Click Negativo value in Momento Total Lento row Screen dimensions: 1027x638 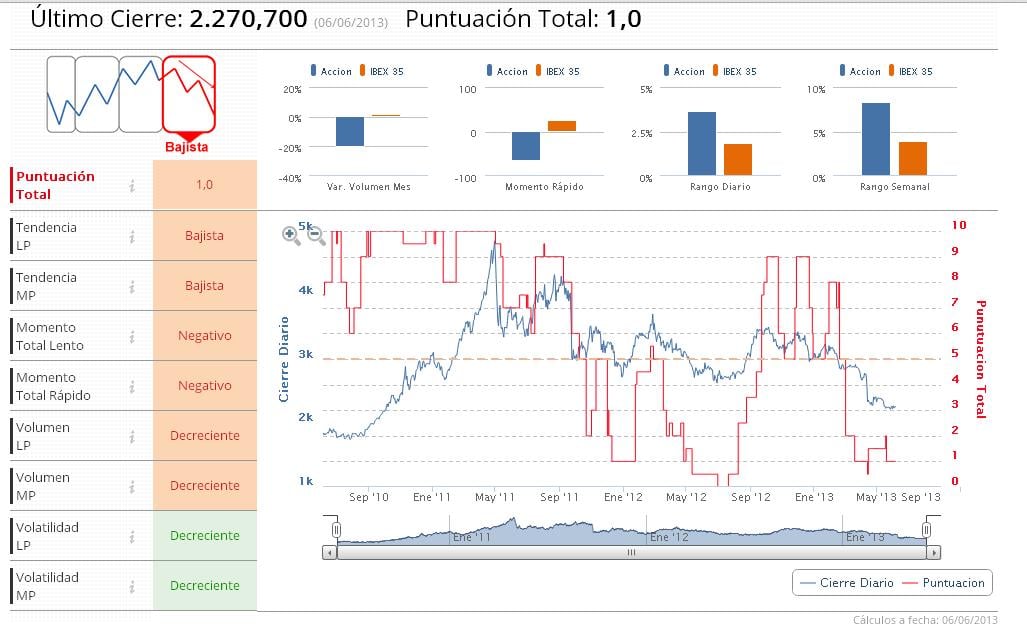(x=205, y=336)
